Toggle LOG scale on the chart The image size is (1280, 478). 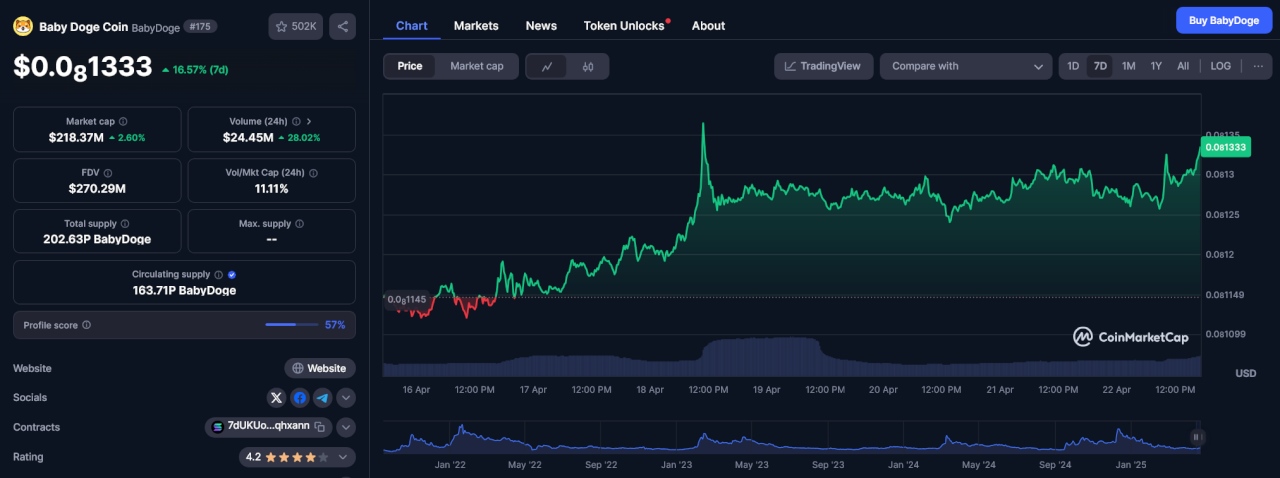[1221, 66]
